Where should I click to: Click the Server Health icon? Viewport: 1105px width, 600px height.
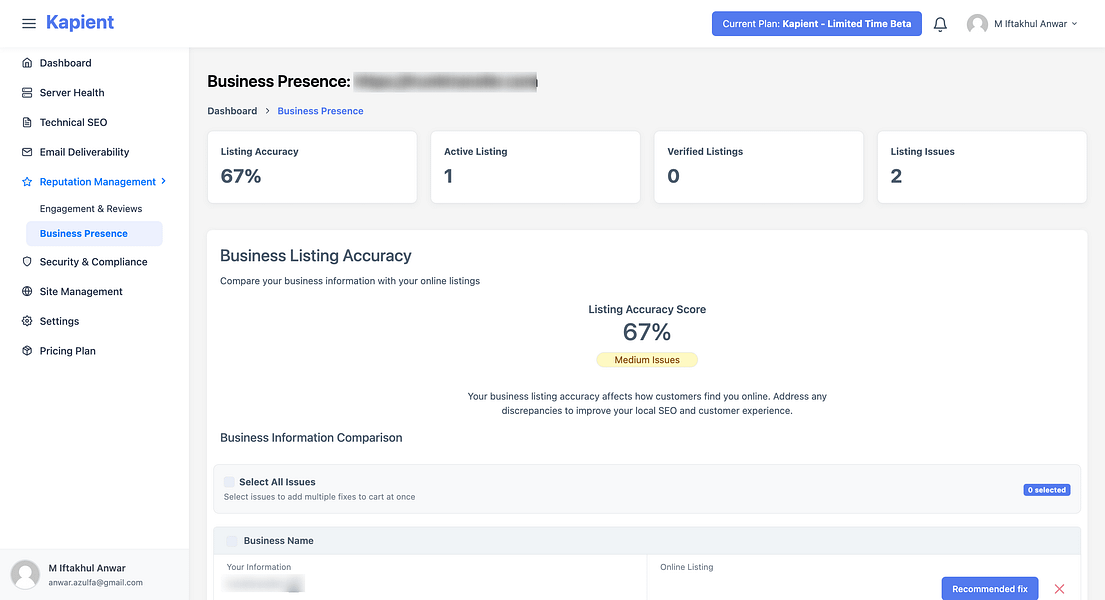(27, 92)
